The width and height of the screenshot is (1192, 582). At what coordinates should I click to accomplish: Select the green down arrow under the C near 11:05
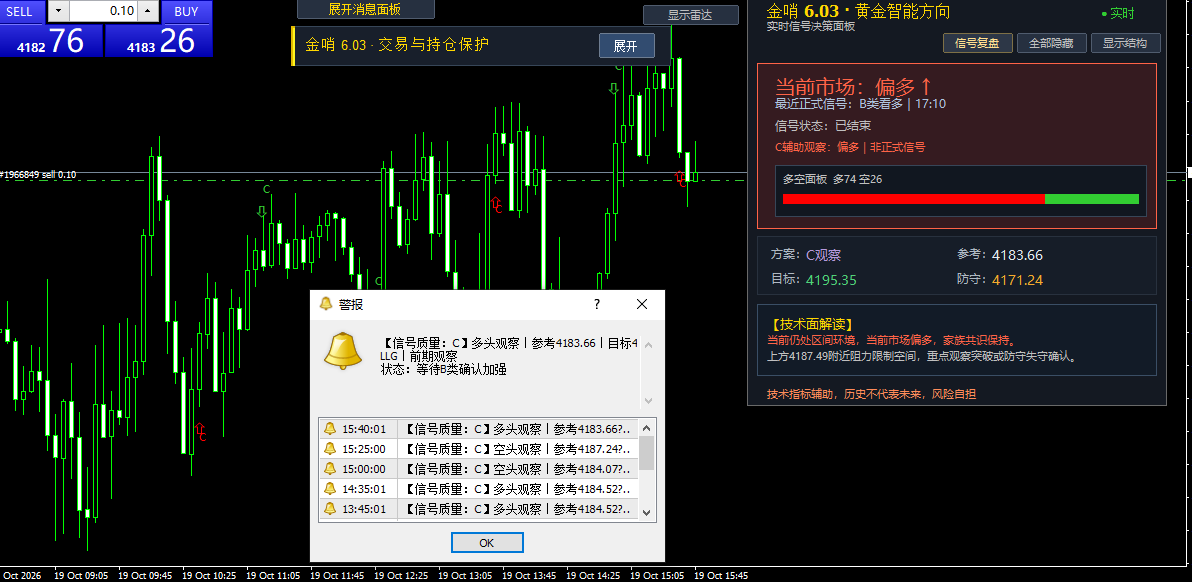(x=262, y=211)
